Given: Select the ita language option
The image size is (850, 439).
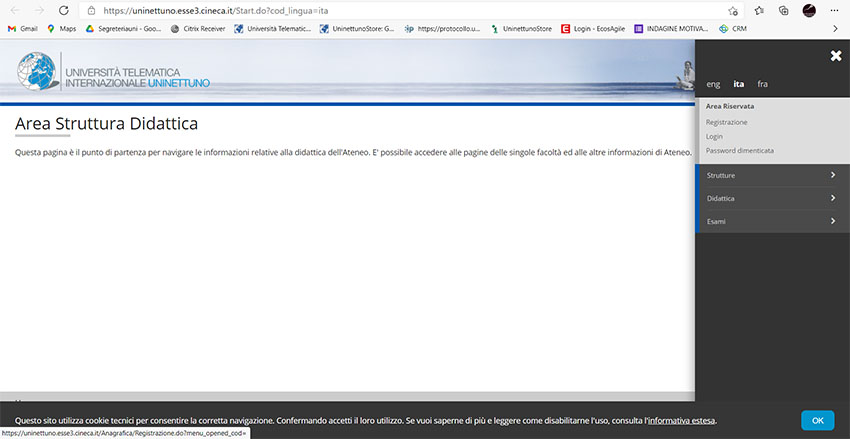Looking at the screenshot, I should coord(738,84).
